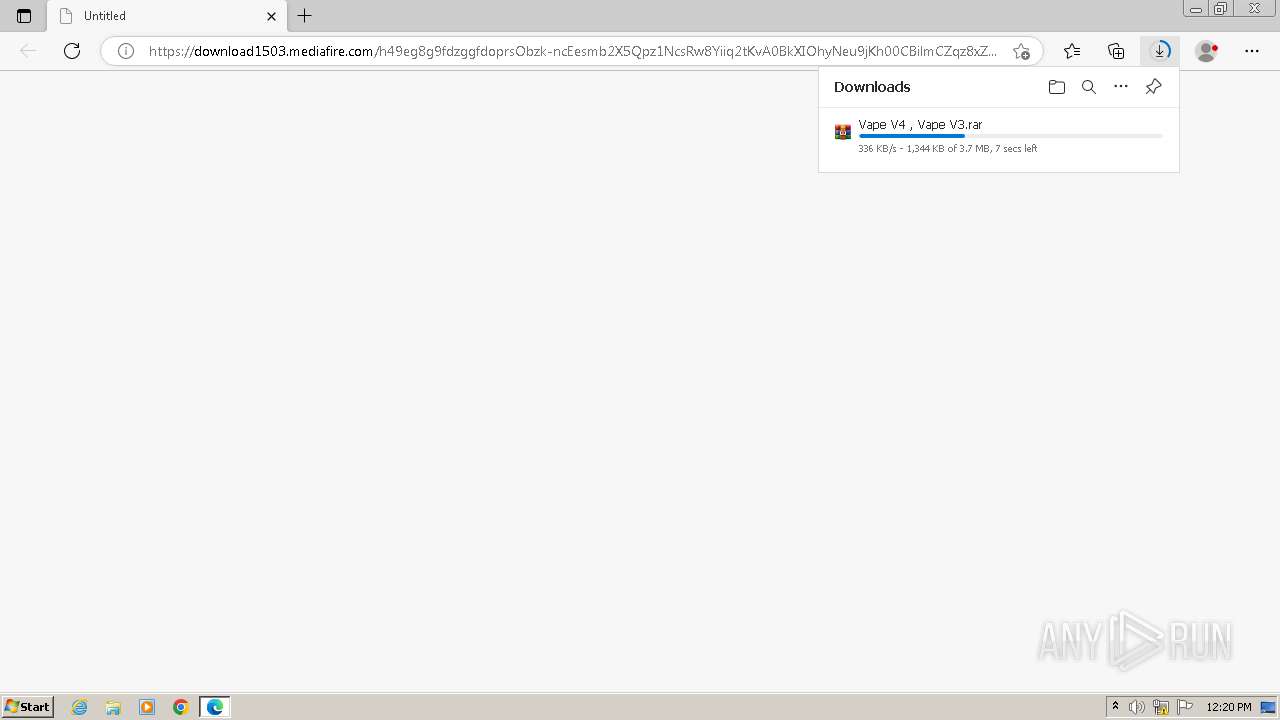Image resolution: width=1280 pixels, height=720 pixels.
Task: Toggle the Downloads toolbar button
Action: 1160,51
